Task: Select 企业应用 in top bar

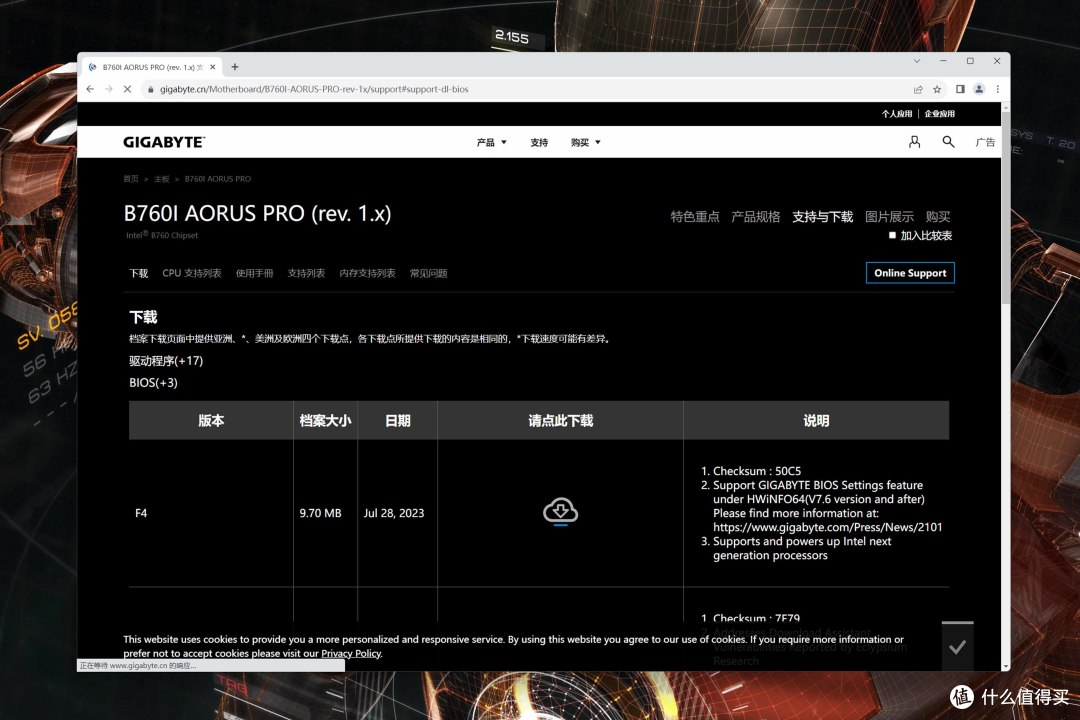Action: tap(939, 114)
